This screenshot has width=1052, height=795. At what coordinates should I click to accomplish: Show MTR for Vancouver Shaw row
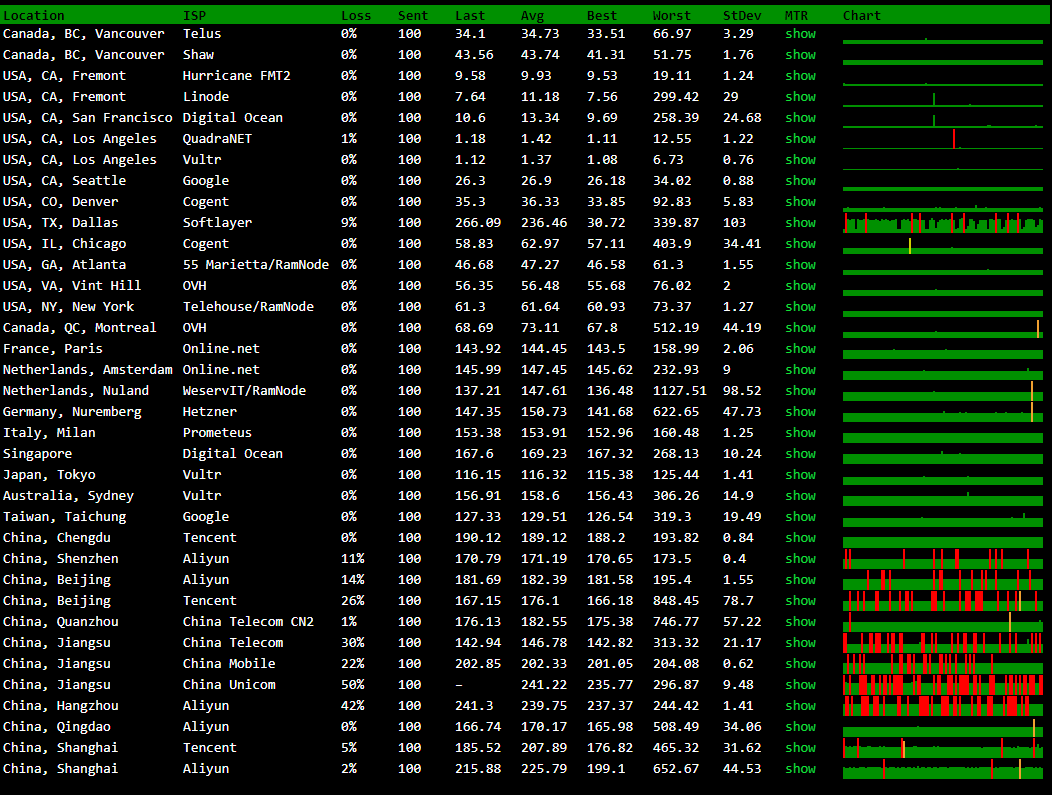(800, 54)
